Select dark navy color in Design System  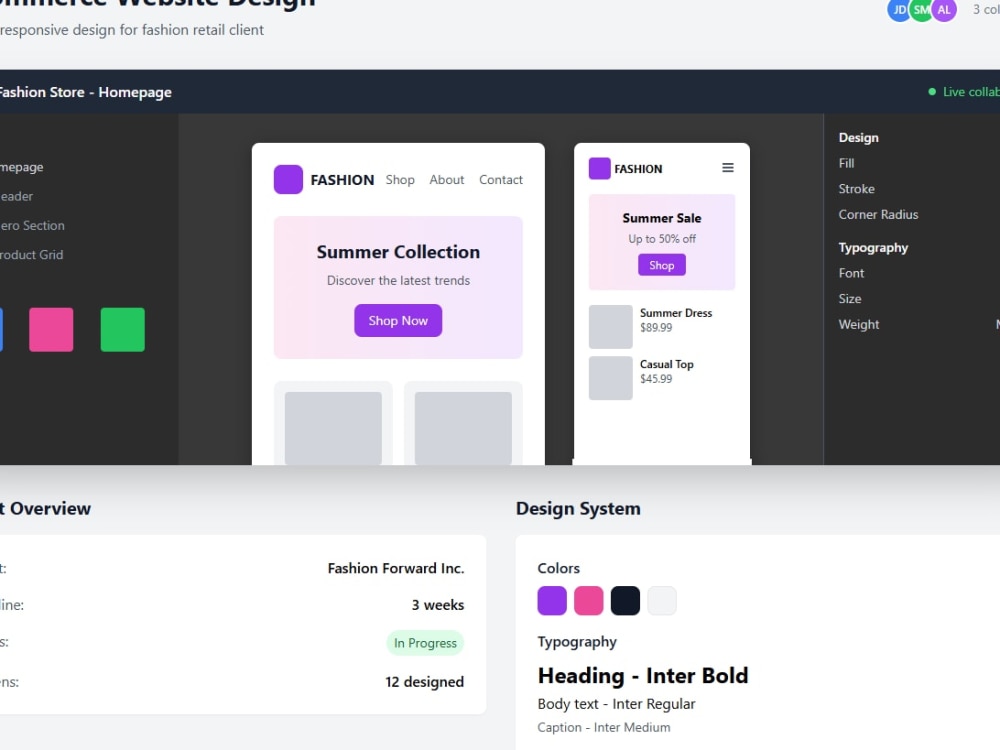[625, 601]
